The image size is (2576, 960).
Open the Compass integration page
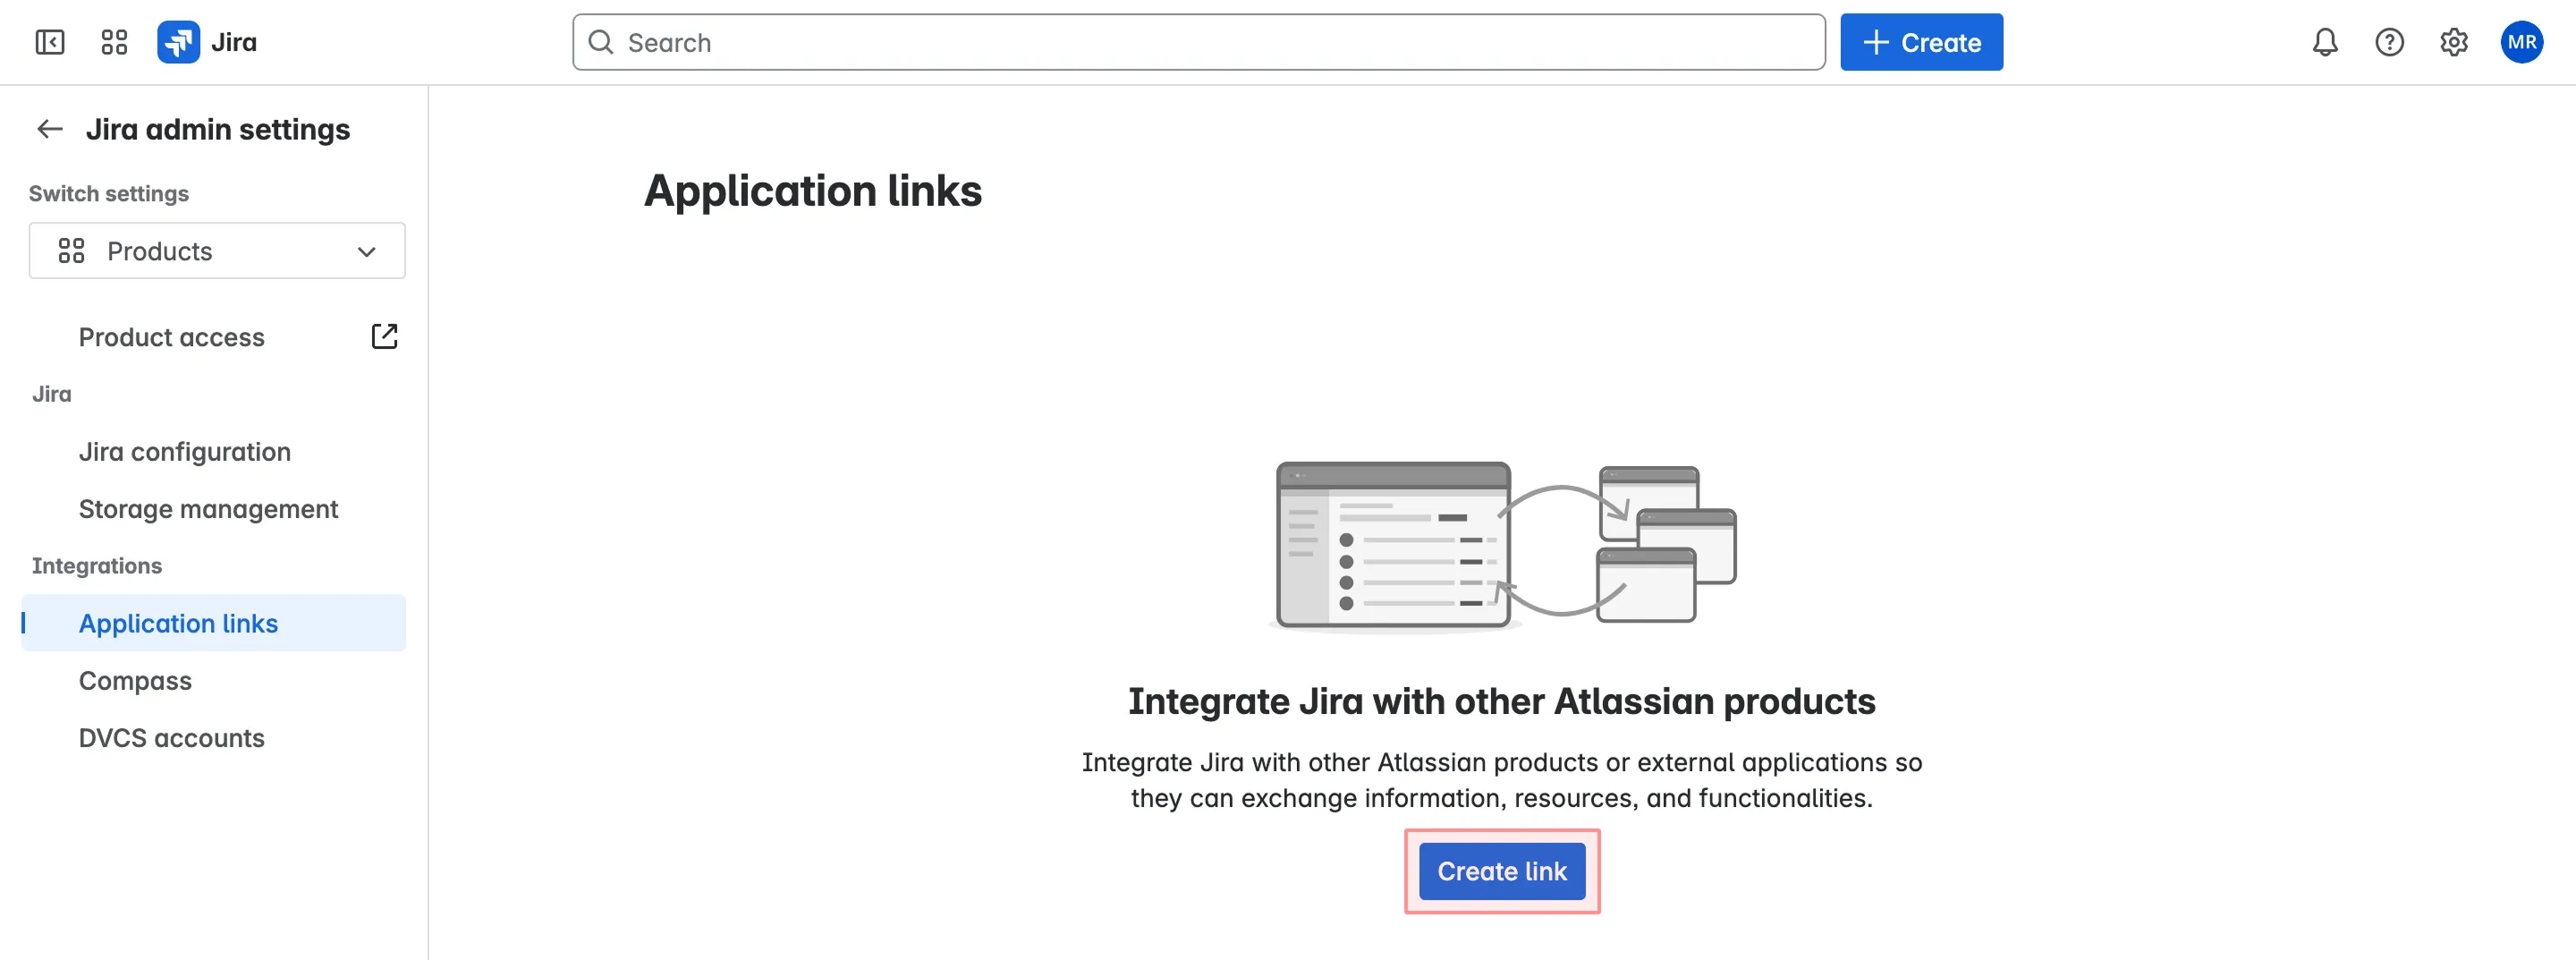coord(135,680)
